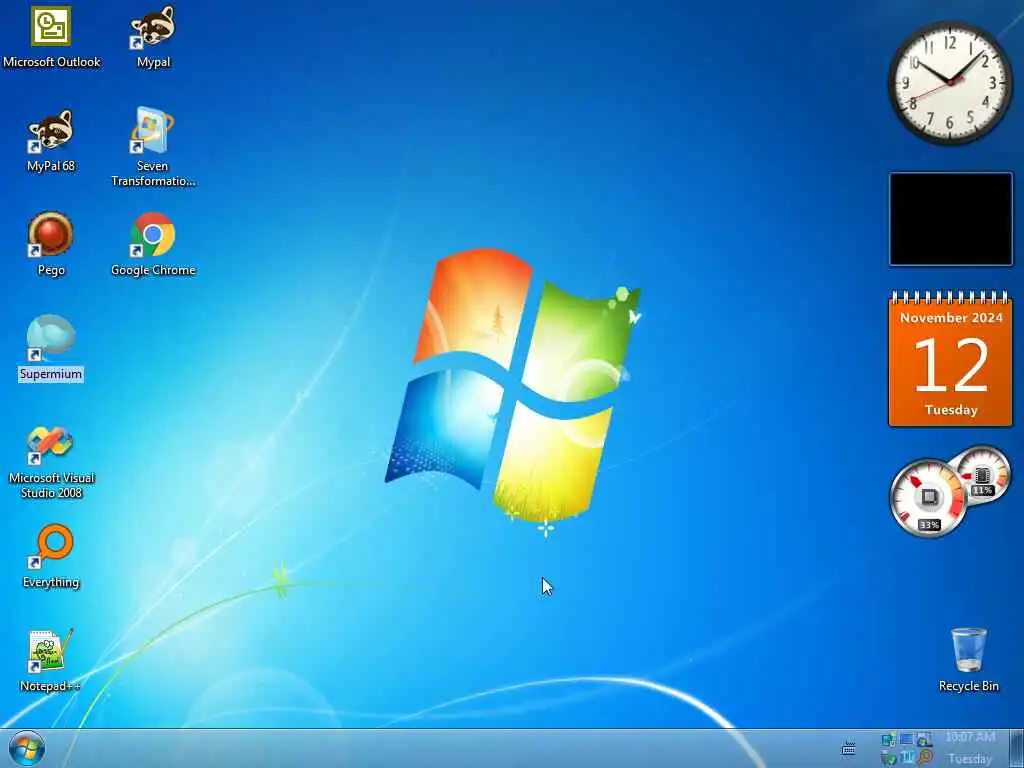
Task: Click the analog clock gadget
Action: click(x=950, y=82)
